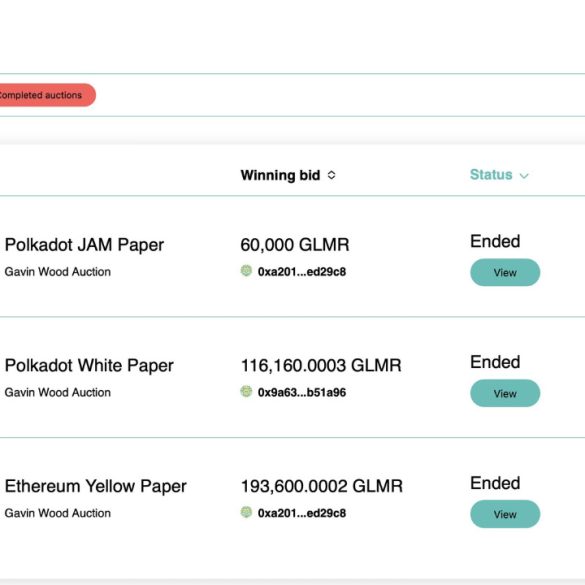Click the Winning bid column header
The image size is (585, 585).
(280, 175)
